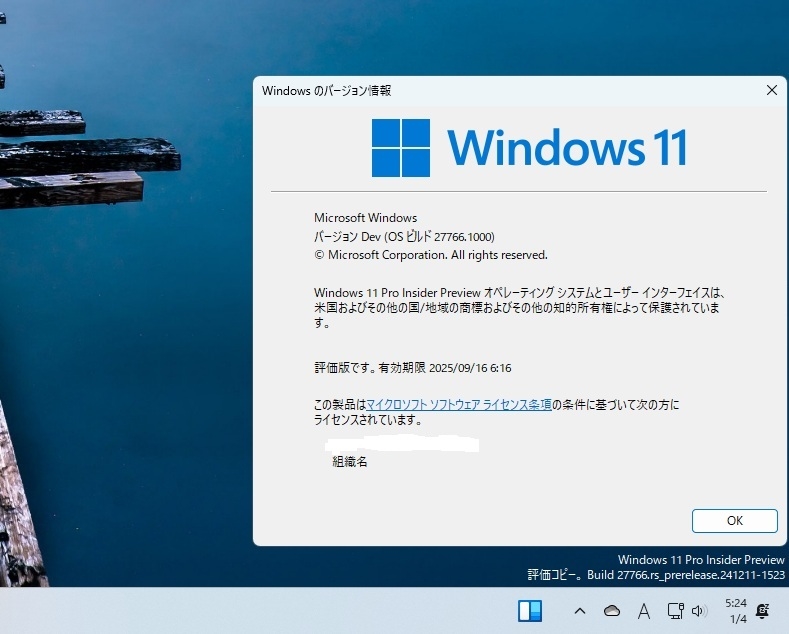Image resolution: width=789 pixels, height=634 pixels.
Task: Click the Microsoft Windows text line
Action: pos(365,218)
